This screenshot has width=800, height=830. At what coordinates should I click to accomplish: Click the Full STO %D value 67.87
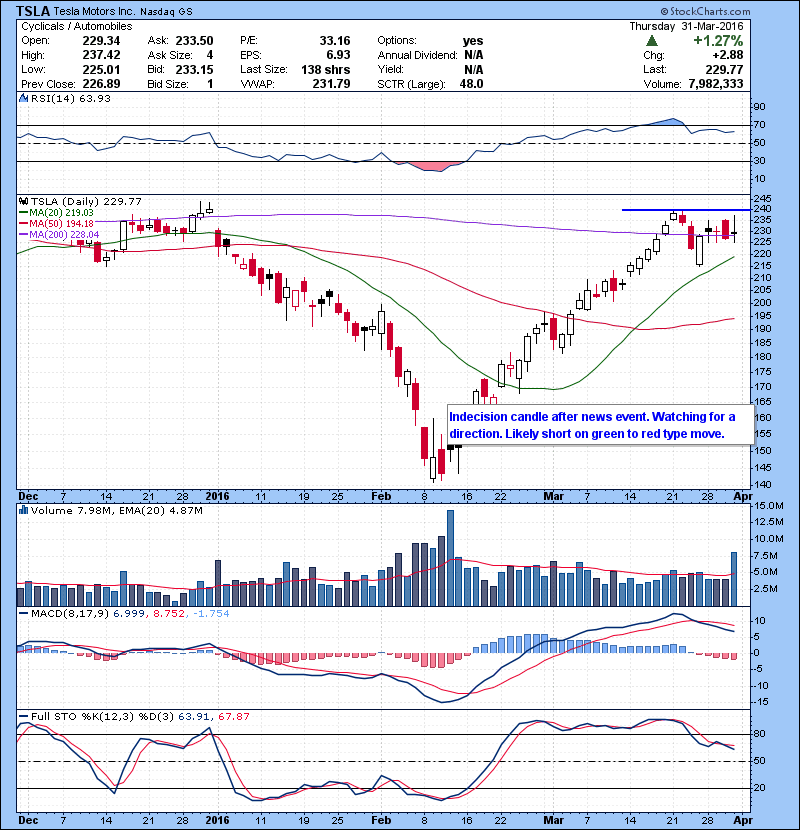(234, 717)
